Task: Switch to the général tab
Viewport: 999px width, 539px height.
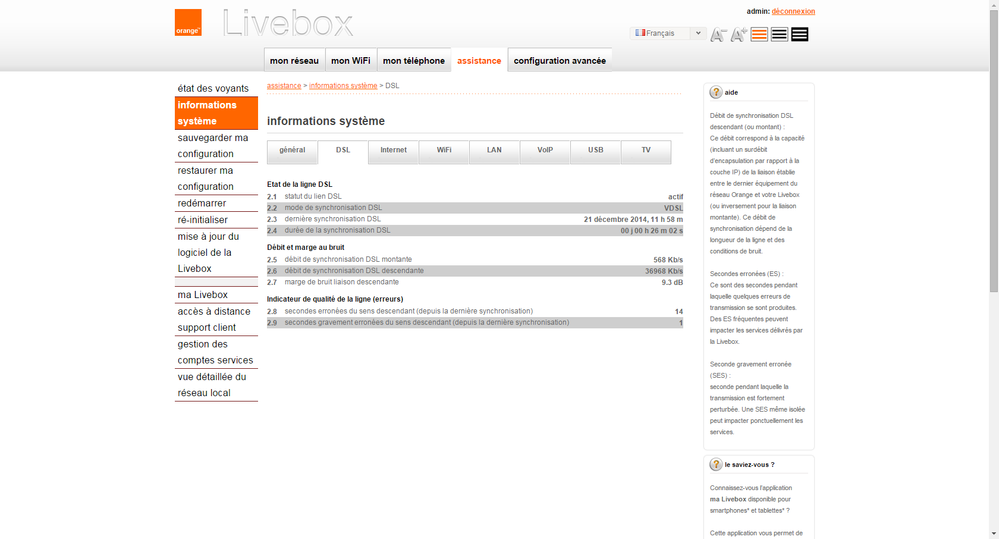Action: (x=292, y=152)
